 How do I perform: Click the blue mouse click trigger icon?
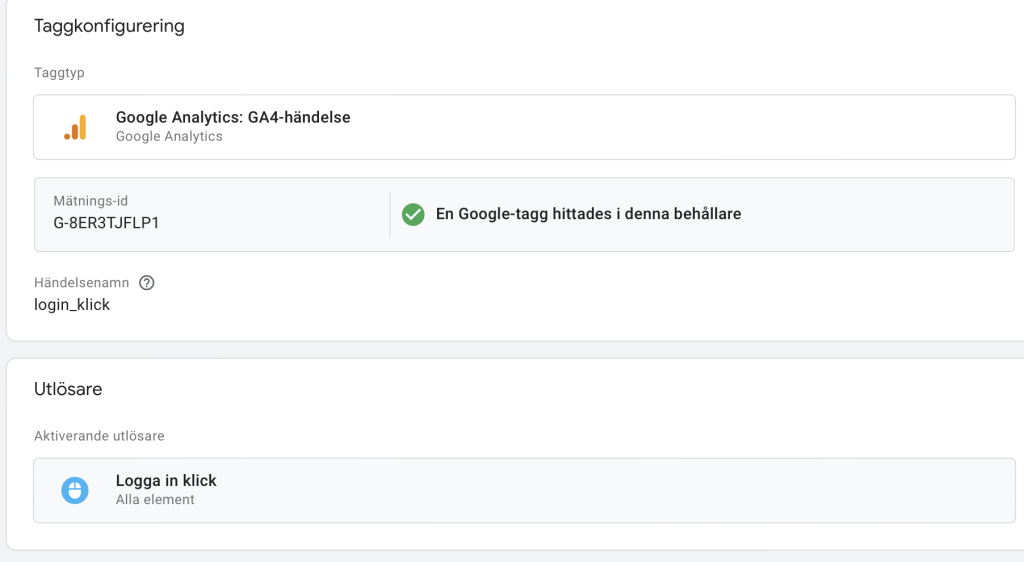[75, 490]
